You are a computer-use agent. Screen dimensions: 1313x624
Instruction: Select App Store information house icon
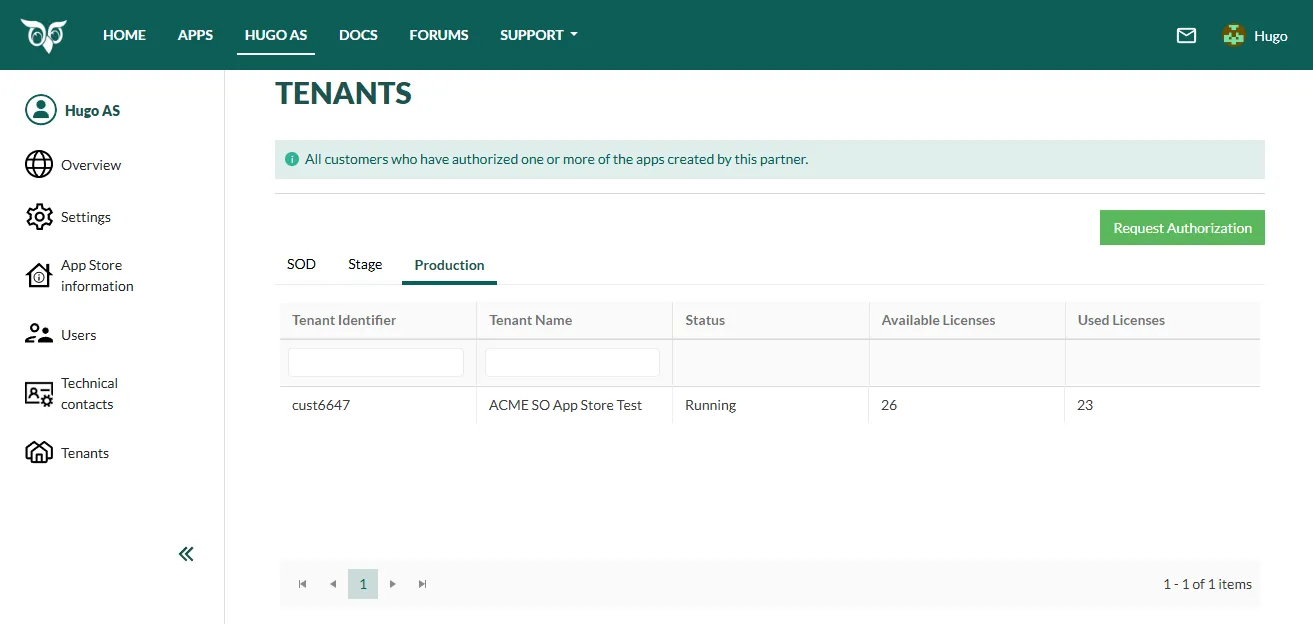click(x=39, y=276)
